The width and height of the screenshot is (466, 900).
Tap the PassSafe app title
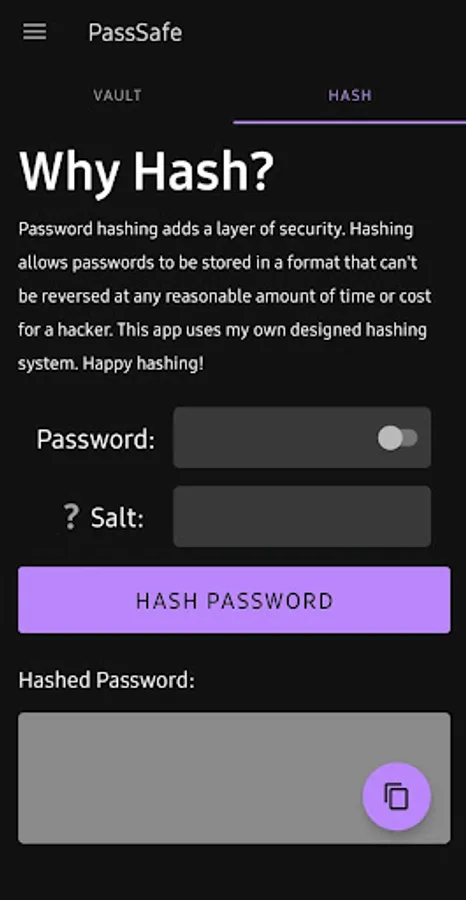click(x=135, y=33)
